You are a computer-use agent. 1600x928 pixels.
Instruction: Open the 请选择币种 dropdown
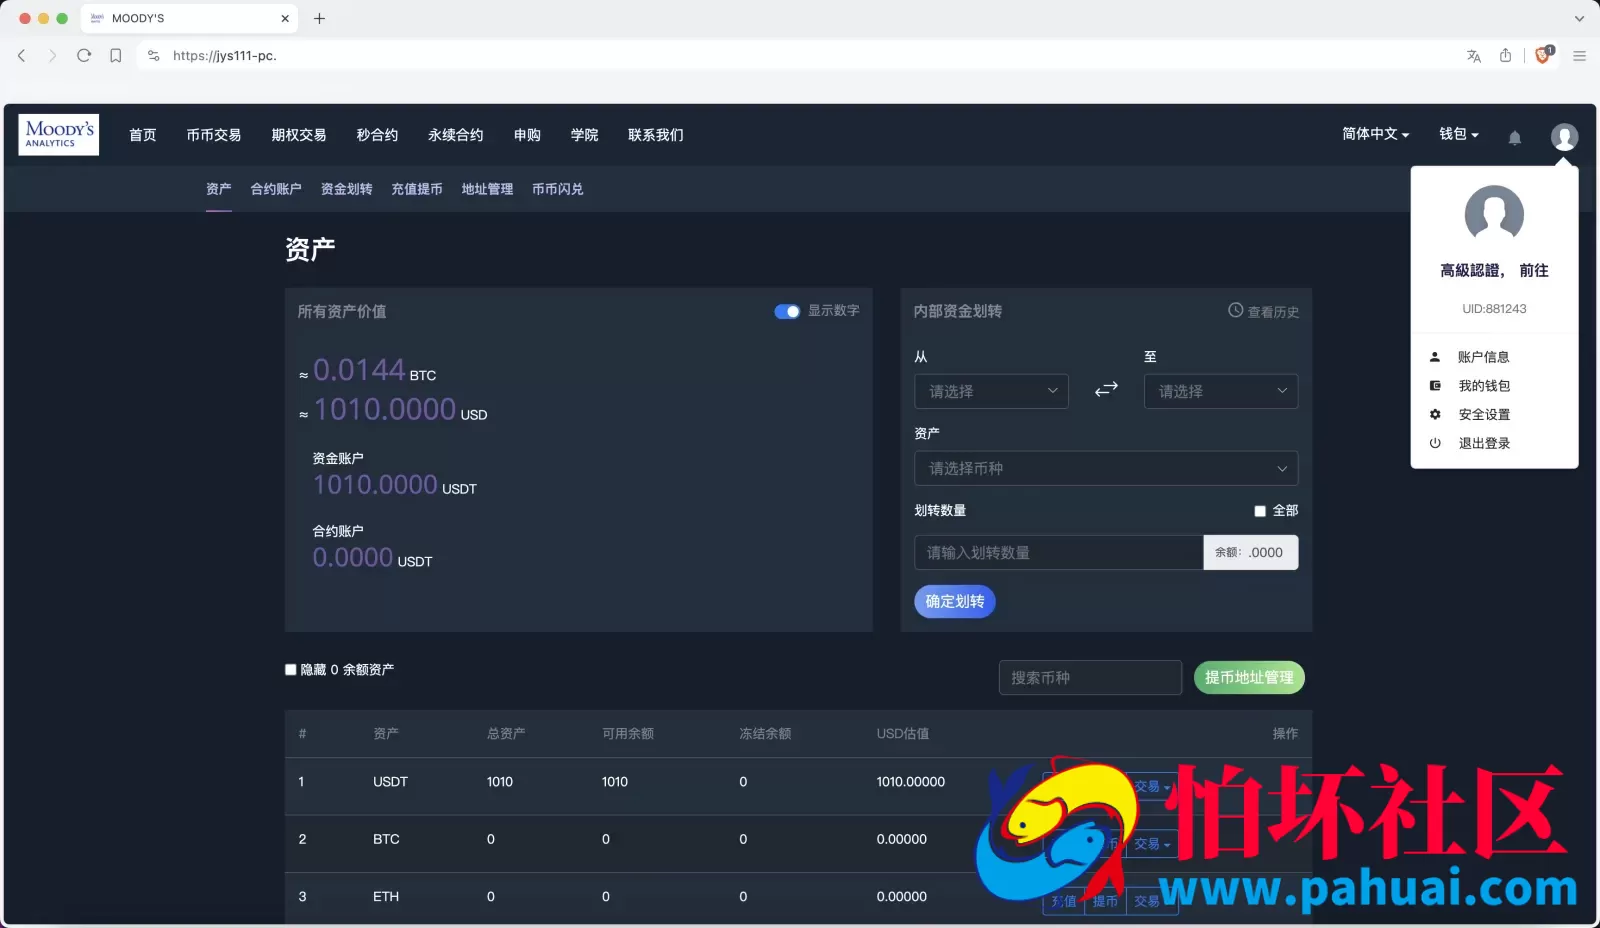1106,468
